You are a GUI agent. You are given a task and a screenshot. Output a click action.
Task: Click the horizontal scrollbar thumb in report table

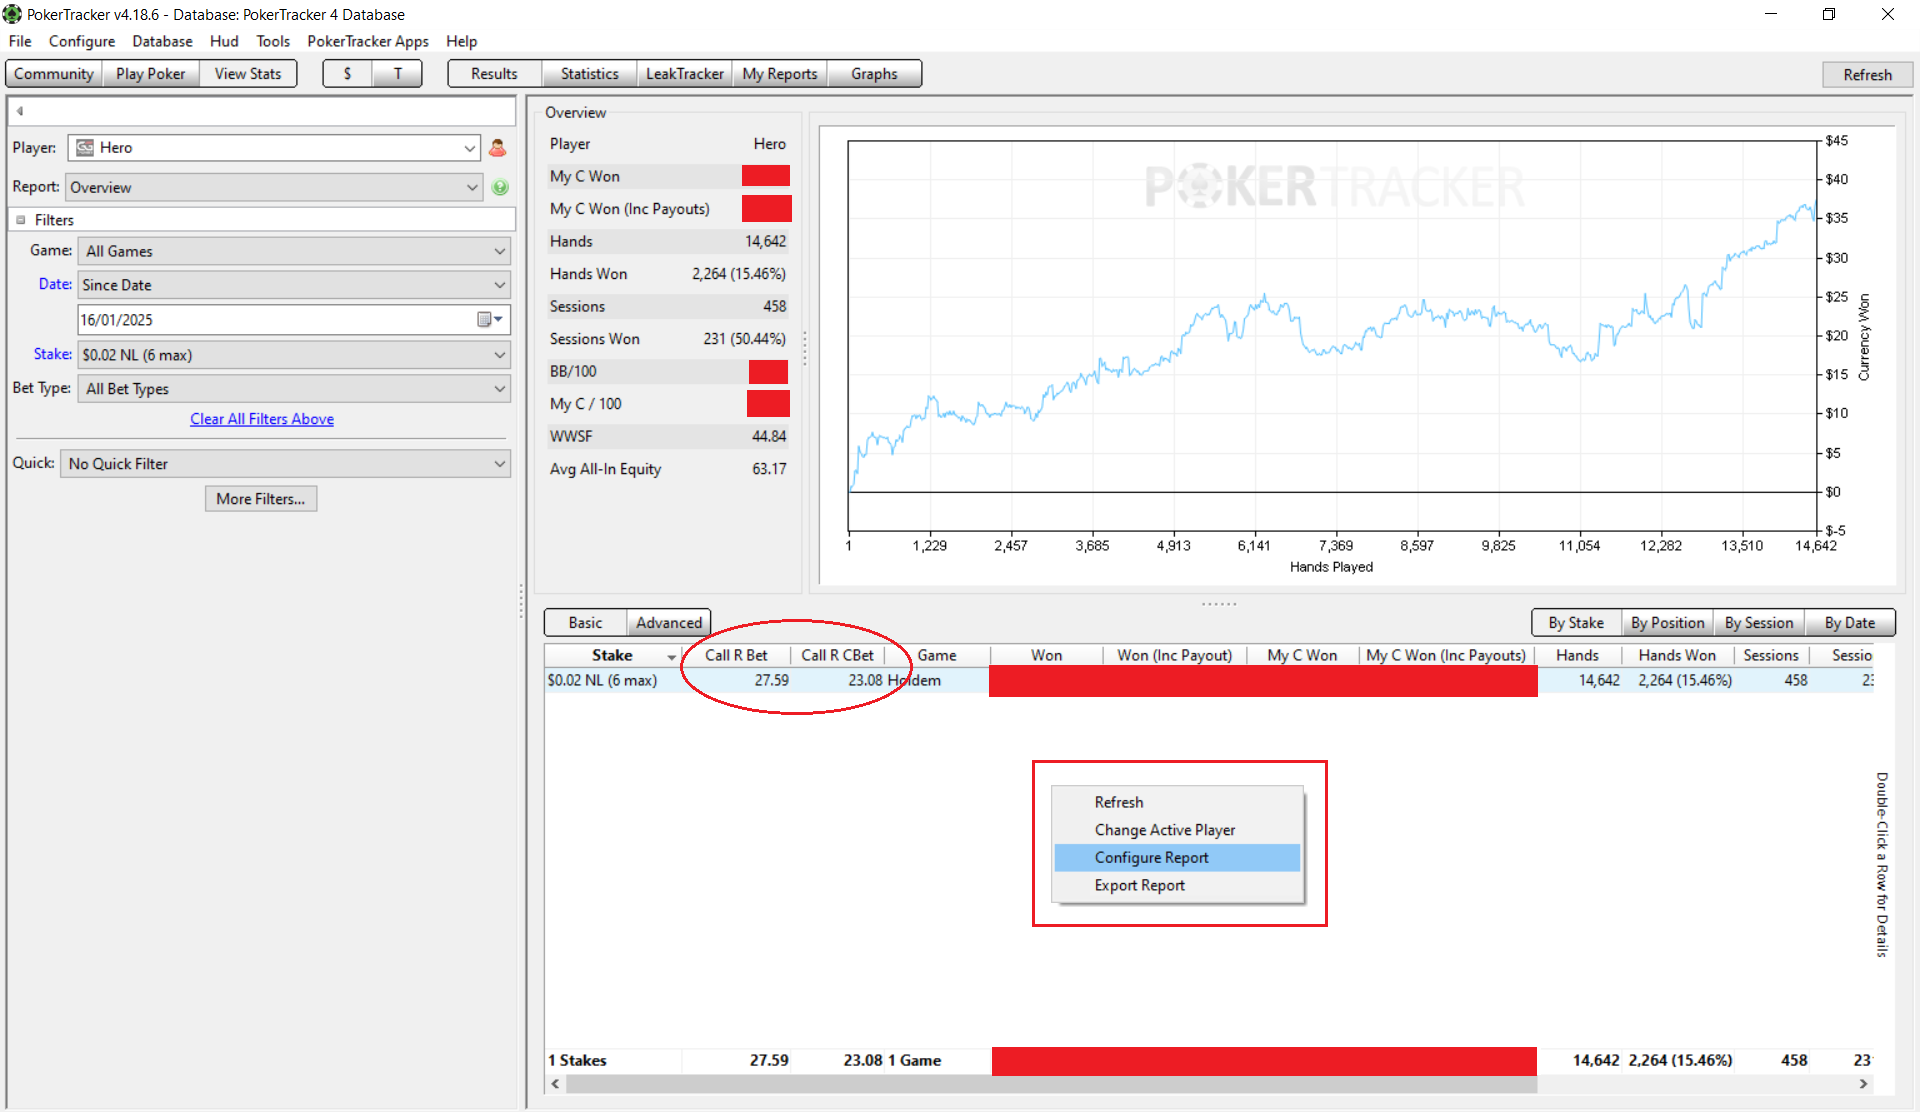pos(1050,1084)
